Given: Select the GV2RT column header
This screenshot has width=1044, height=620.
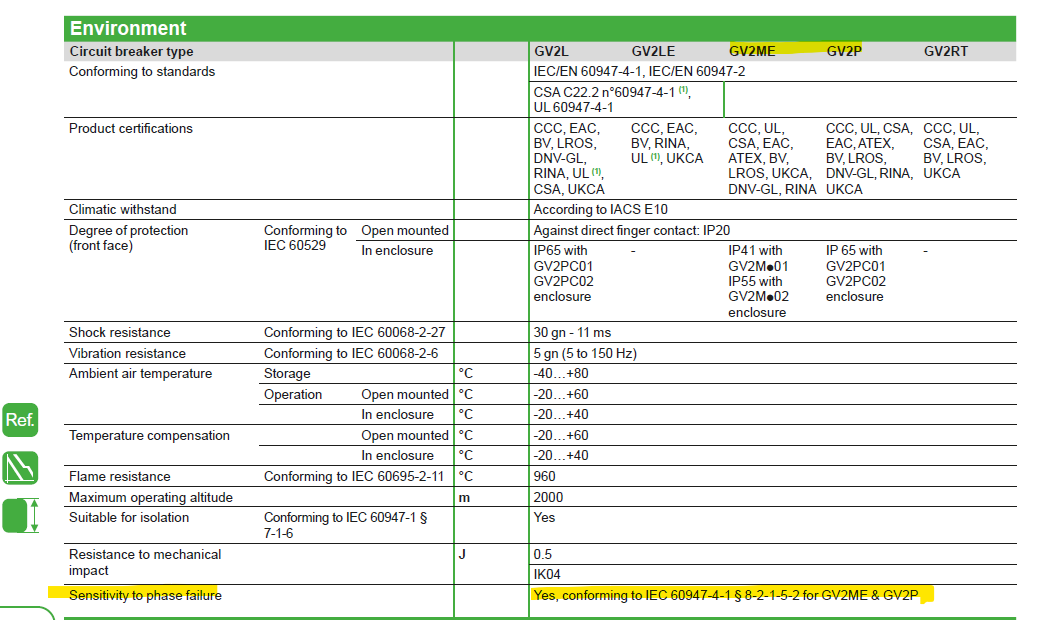Looking at the screenshot, I should tap(945, 51).
